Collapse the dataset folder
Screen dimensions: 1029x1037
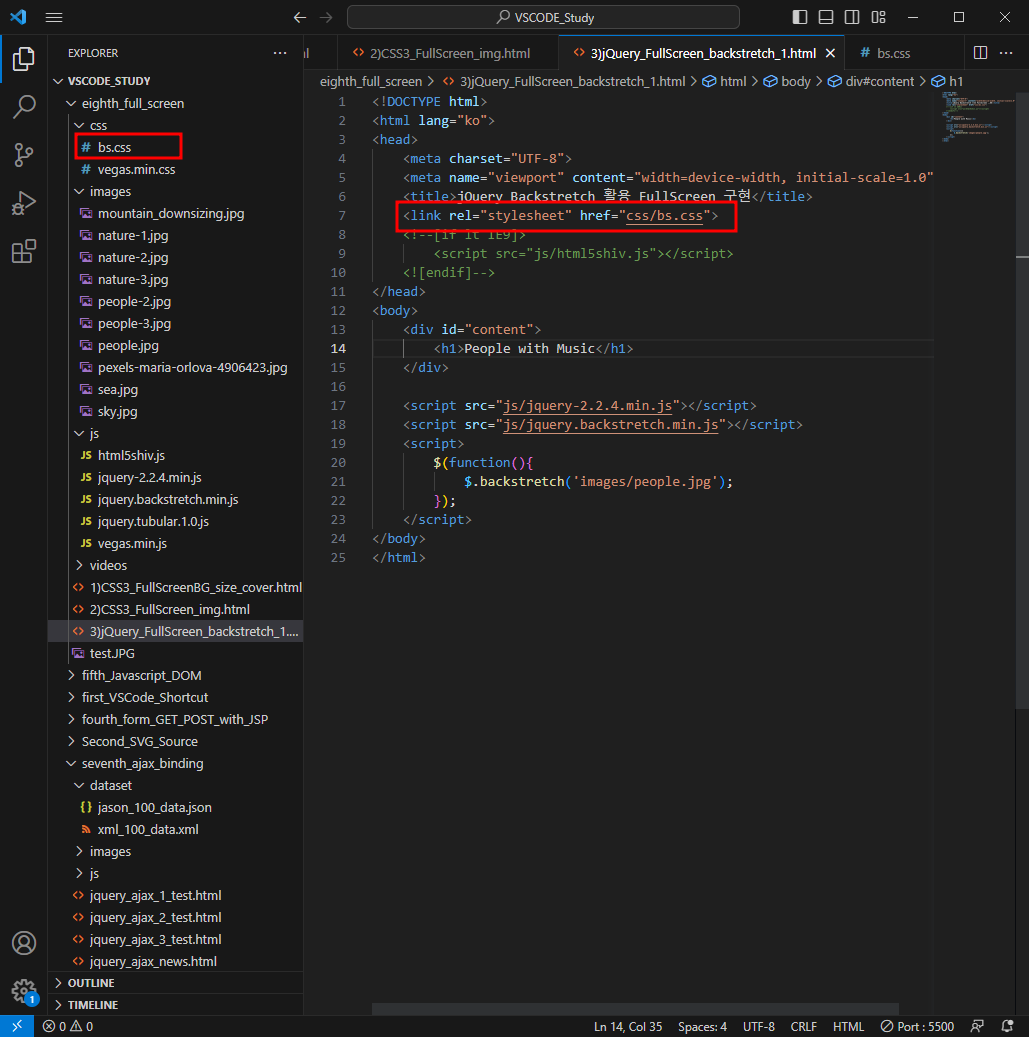coord(175,785)
